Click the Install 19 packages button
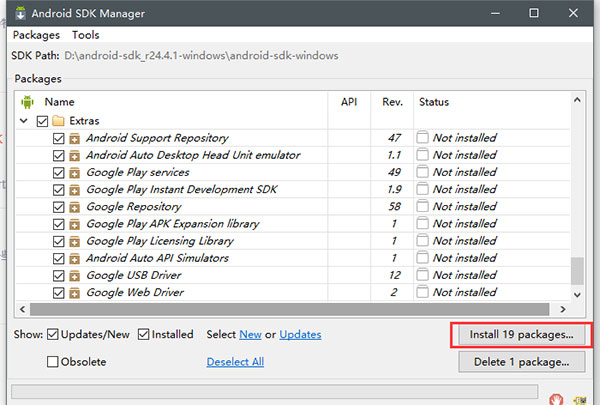The image size is (600, 405). (x=521, y=334)
